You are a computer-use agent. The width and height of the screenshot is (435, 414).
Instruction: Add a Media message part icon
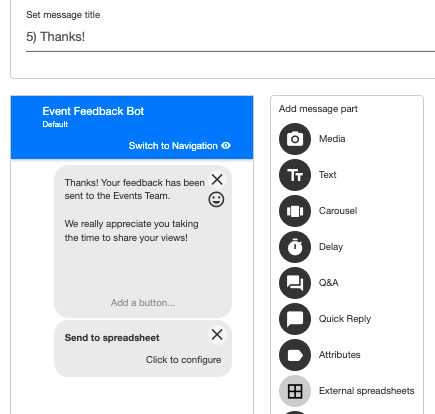pos(295,139)
